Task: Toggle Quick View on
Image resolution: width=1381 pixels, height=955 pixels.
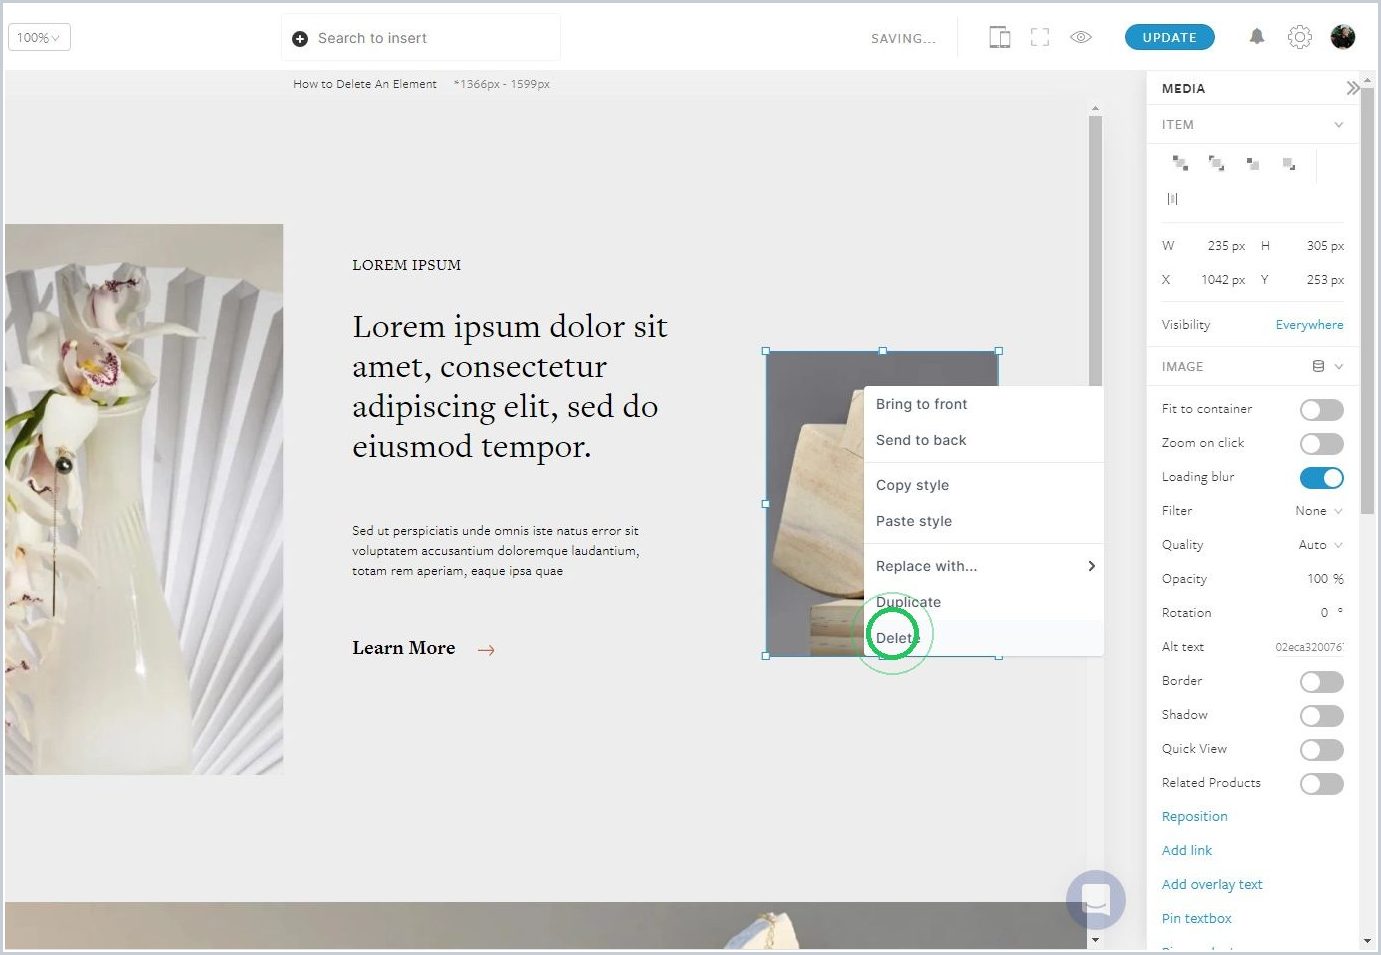Action: (x=1321, y=750)
